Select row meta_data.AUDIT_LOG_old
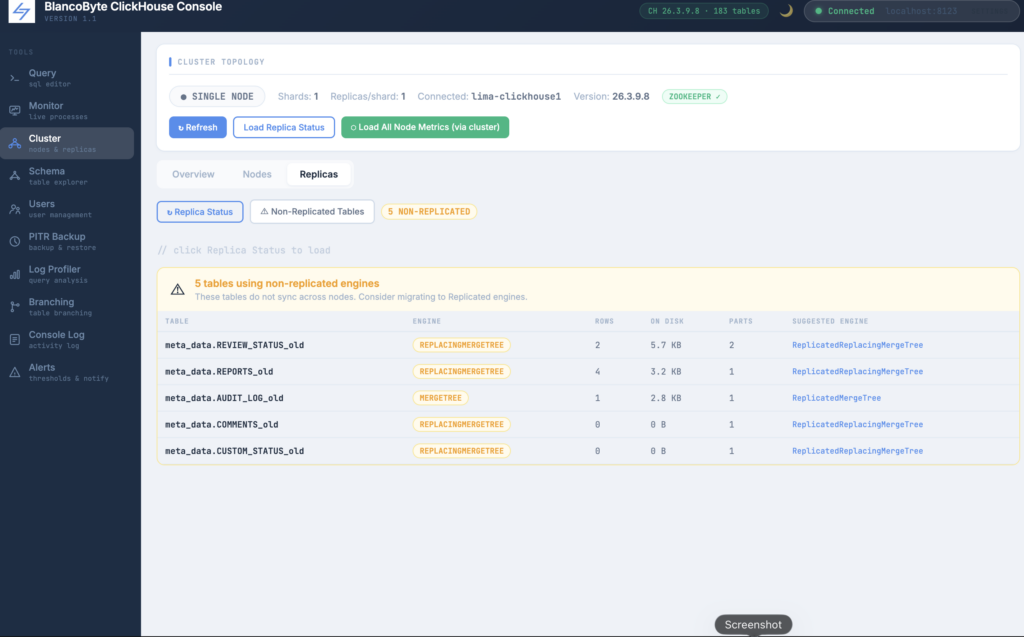This screenshot has width=1024, height=637. [x=588, y=398]
